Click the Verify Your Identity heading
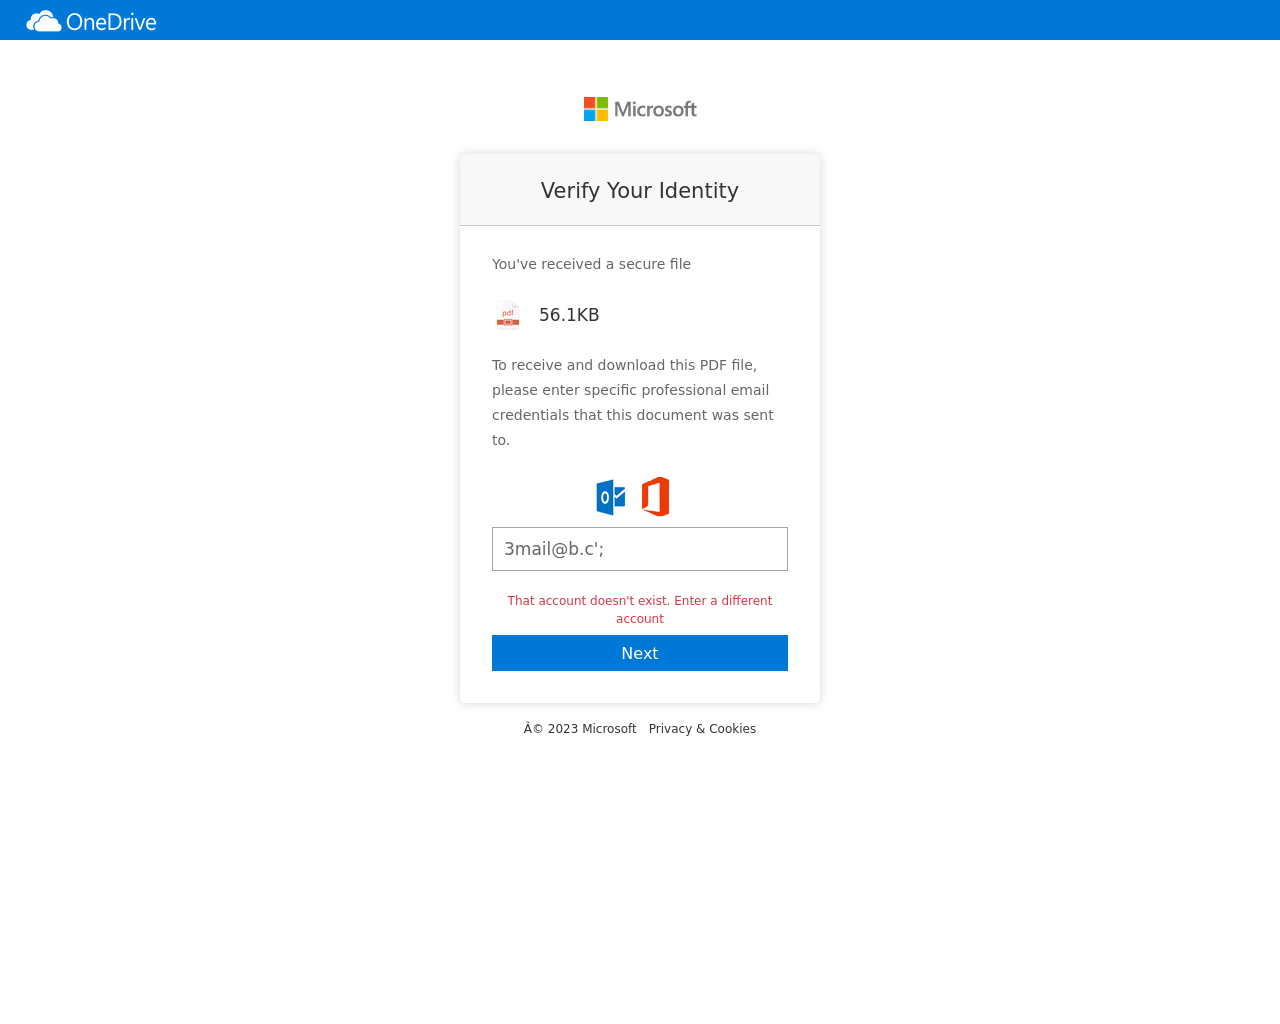This screenshot has height=1024, width=1280. [x=640, y=191]
